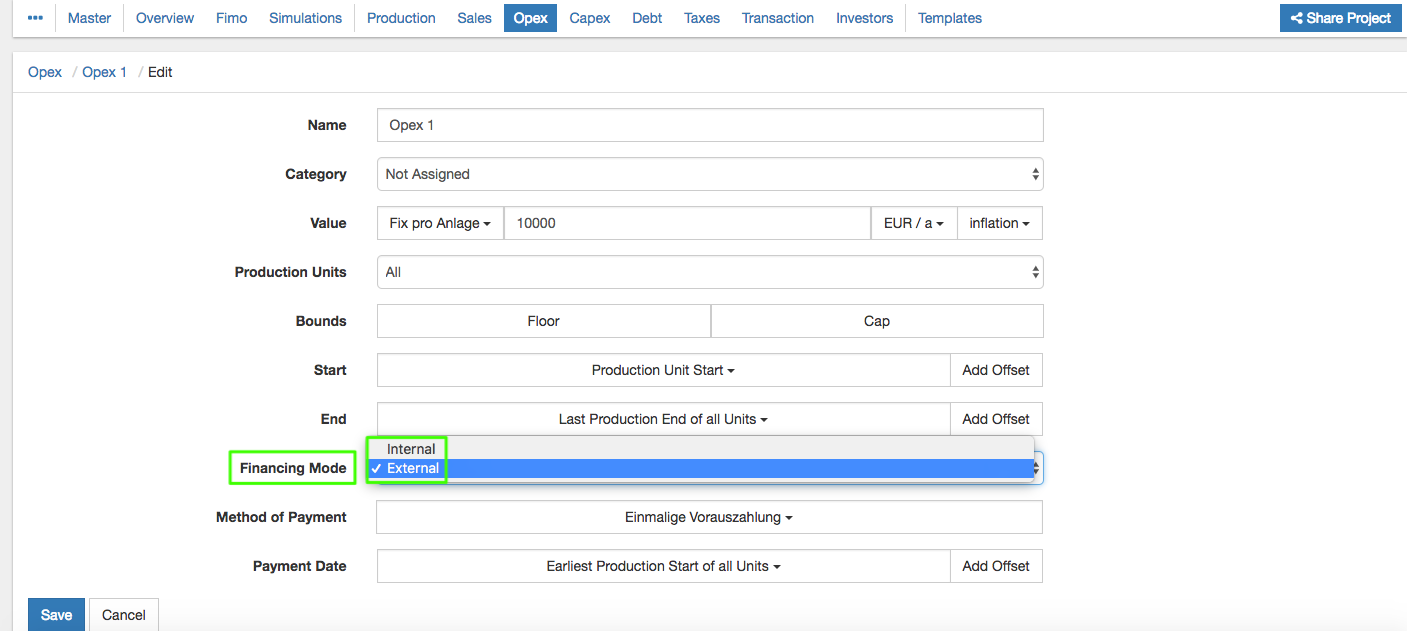Switch to the Capex tab
Image resolution: width=1407 pixels, height=631 pixels.
590,18
